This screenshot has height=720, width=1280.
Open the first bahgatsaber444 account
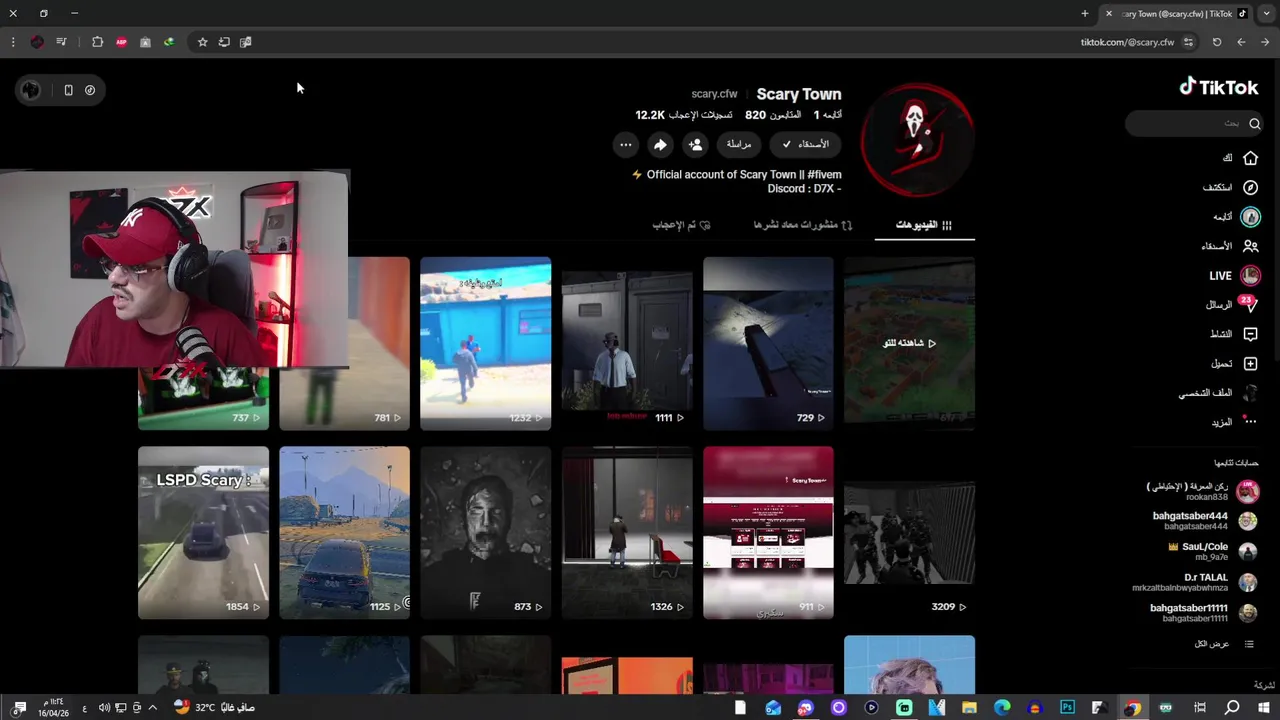(1204, 521)
